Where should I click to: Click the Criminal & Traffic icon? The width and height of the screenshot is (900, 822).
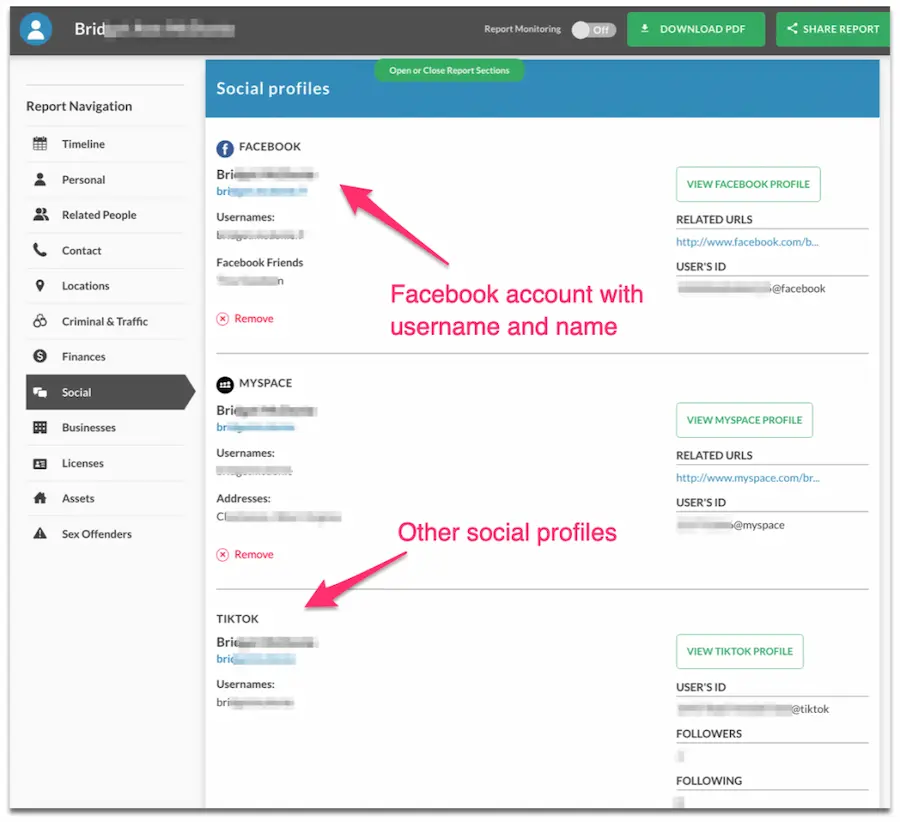(x=39, y=320)
